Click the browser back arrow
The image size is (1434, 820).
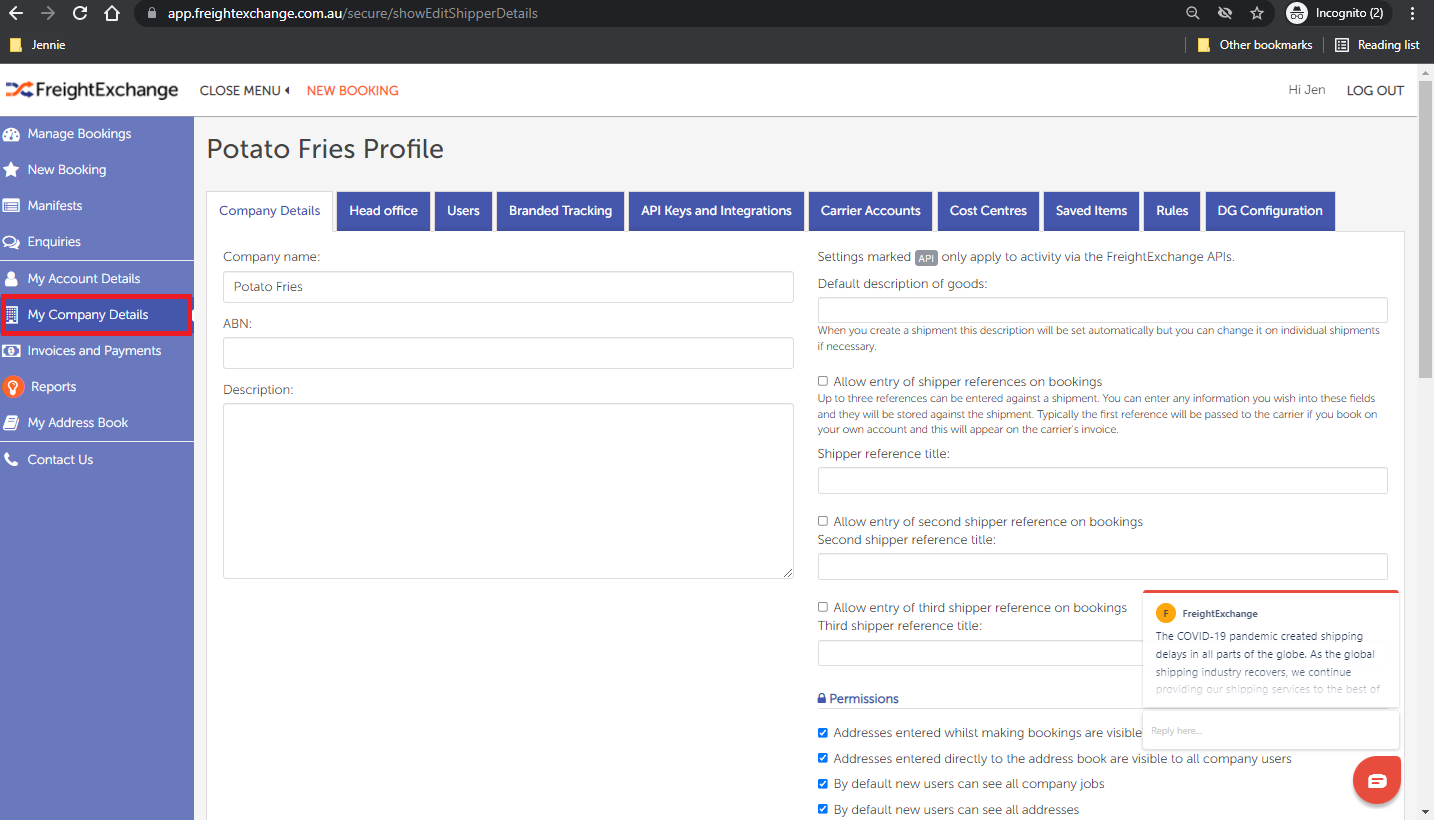[15, 13]
